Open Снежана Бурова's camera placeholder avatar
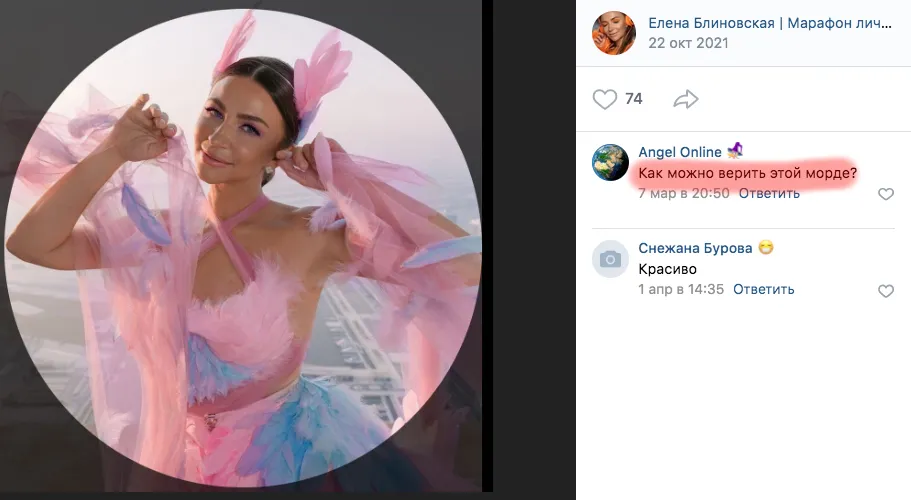This screenshot has height=500, width=911. [x=611, y=259]
